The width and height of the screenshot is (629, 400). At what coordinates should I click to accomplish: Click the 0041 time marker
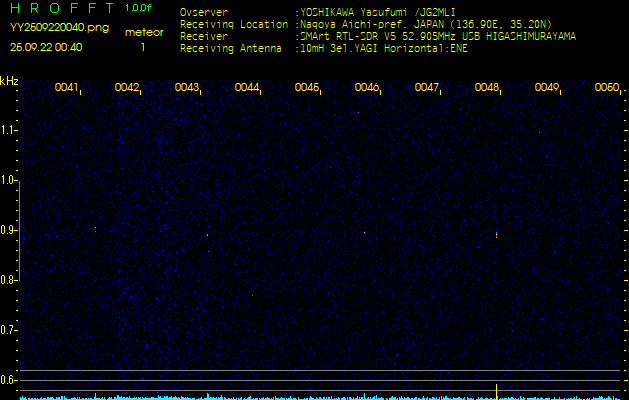tap(66, 87)
